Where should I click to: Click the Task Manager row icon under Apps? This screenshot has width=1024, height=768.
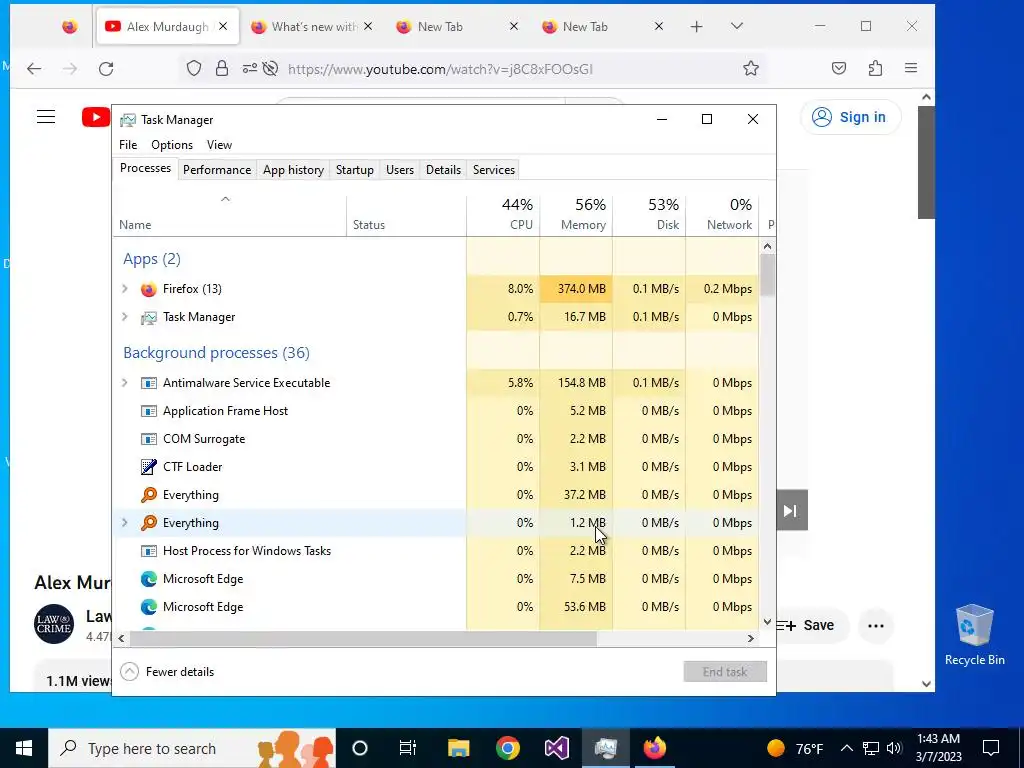[x=149, y=317]
